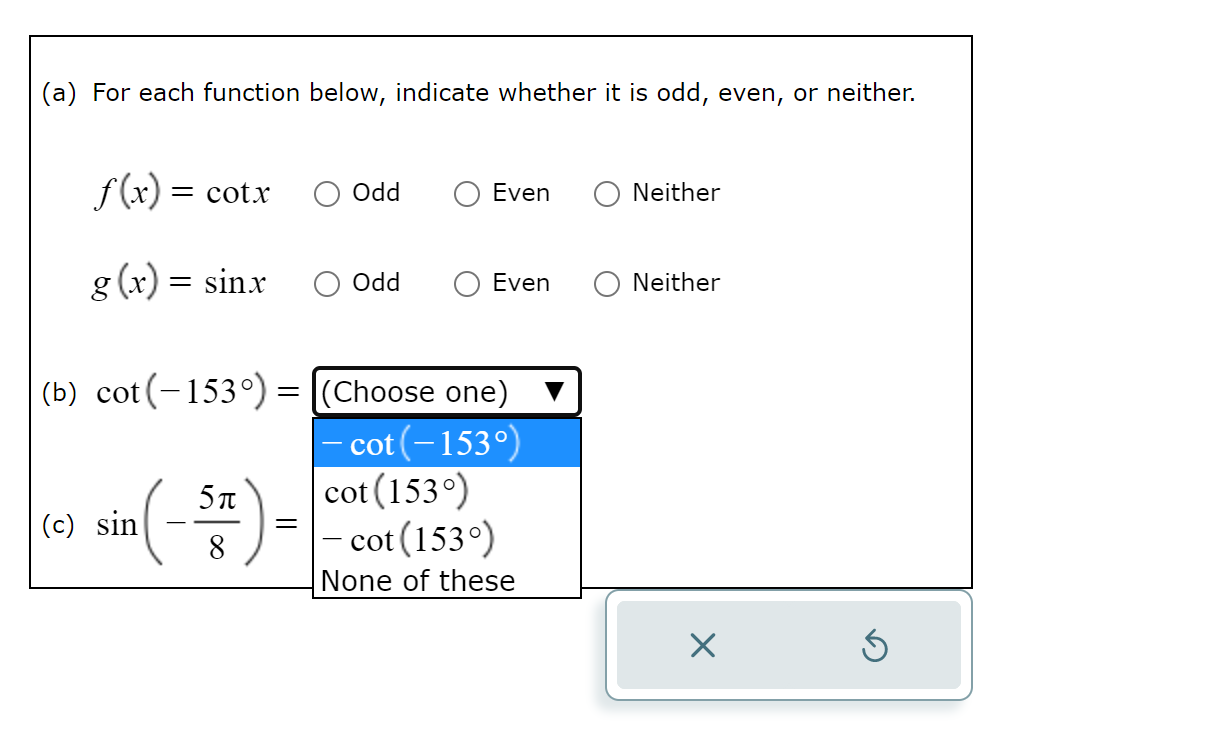Screen dimensions: 1230x748
Task: Click the g(x) = sin x function label
Action: (x=180, y=283)
